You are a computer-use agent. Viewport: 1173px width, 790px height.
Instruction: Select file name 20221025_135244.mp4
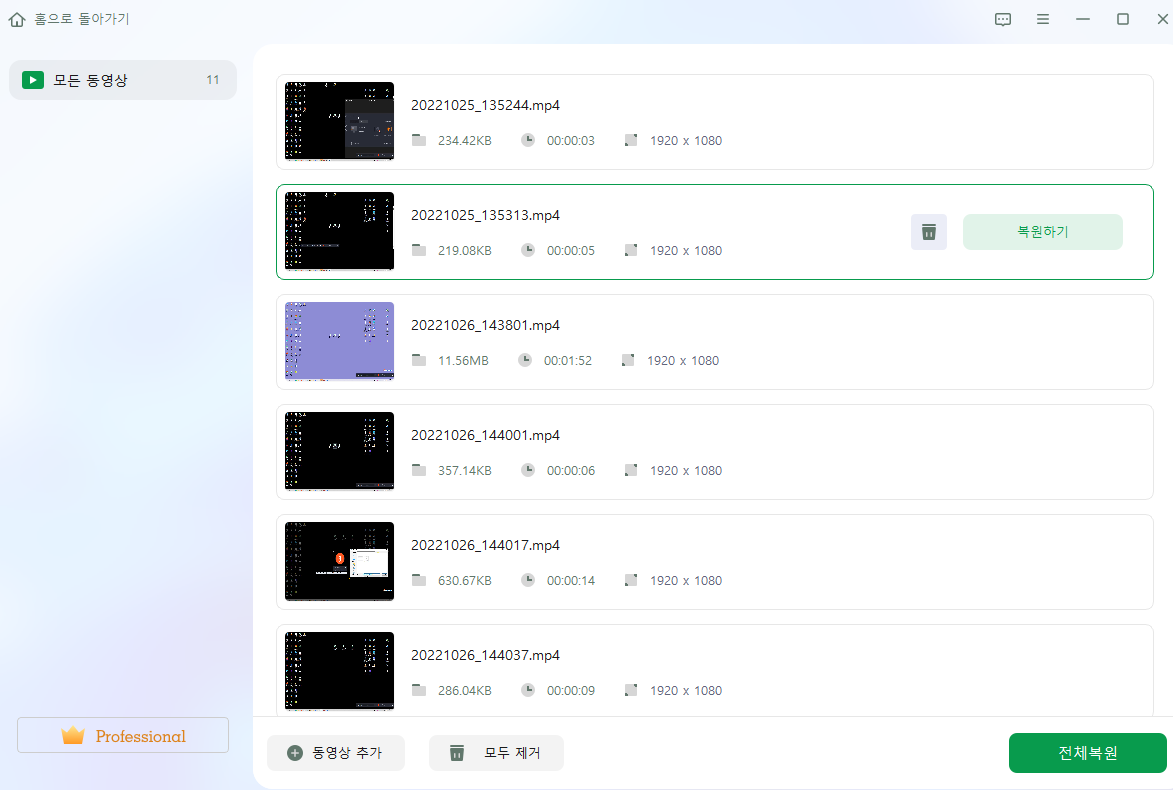(486, 105)
